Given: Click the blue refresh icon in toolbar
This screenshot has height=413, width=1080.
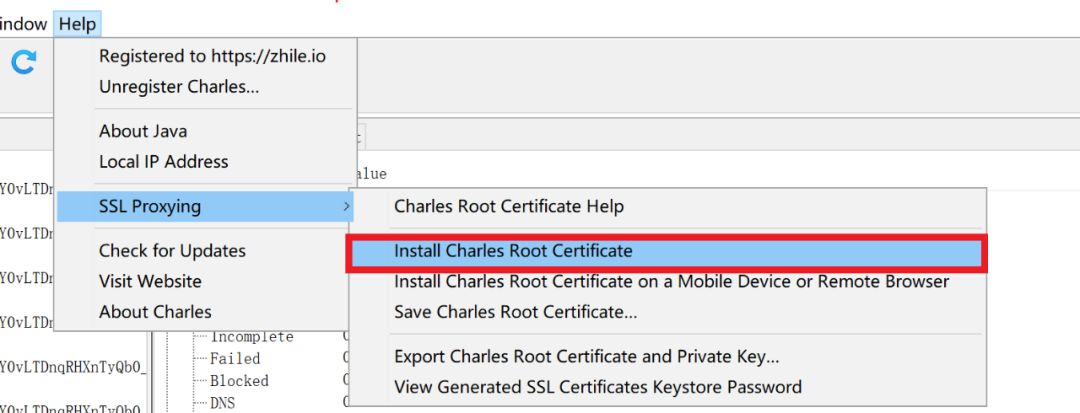Looking at the screenshot, I should [23, 63].
